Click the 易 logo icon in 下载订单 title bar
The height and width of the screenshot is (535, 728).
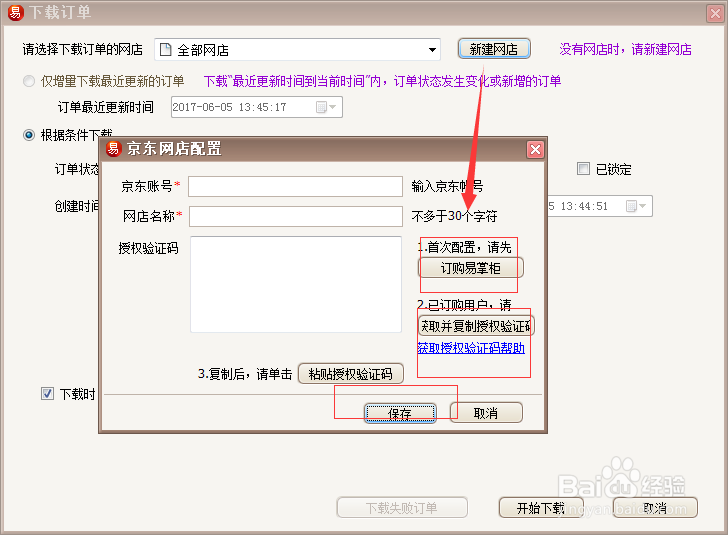(x=16, y=13)
